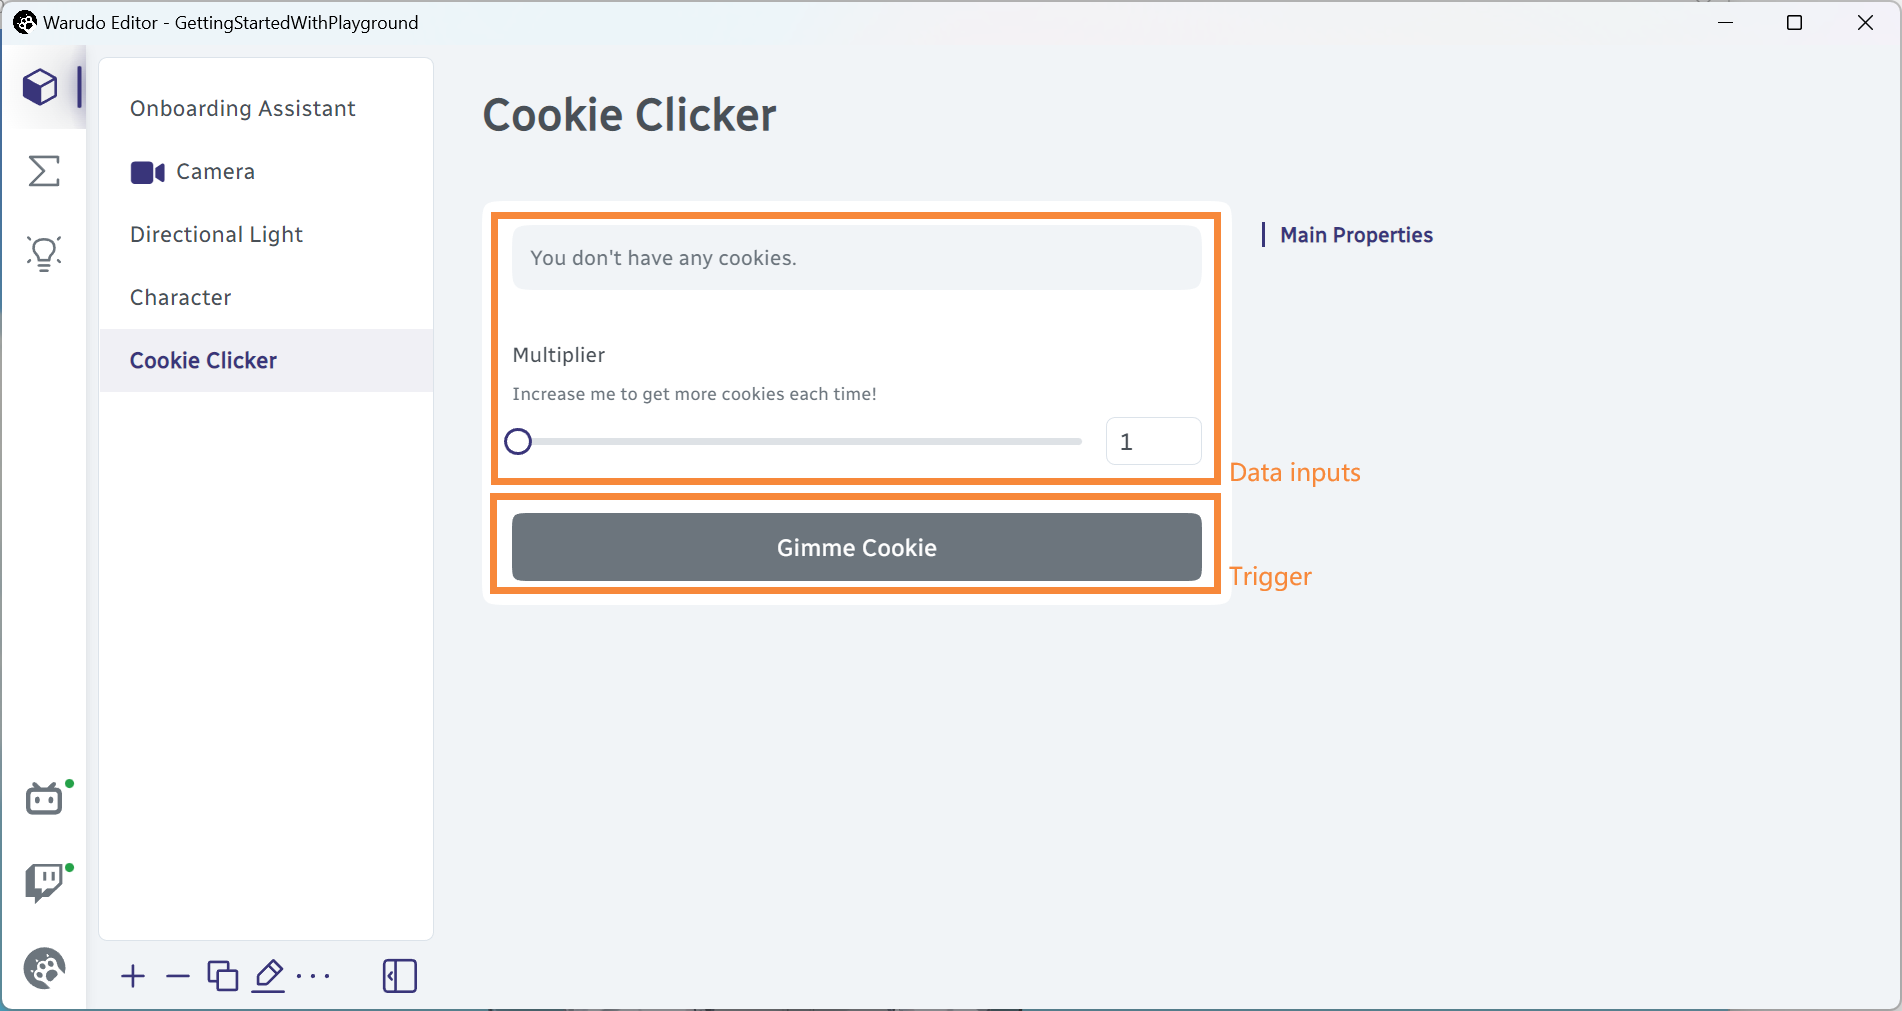Open the three-dots more options menu
The image size is (1902, 1011).
[x=314, y=976]
